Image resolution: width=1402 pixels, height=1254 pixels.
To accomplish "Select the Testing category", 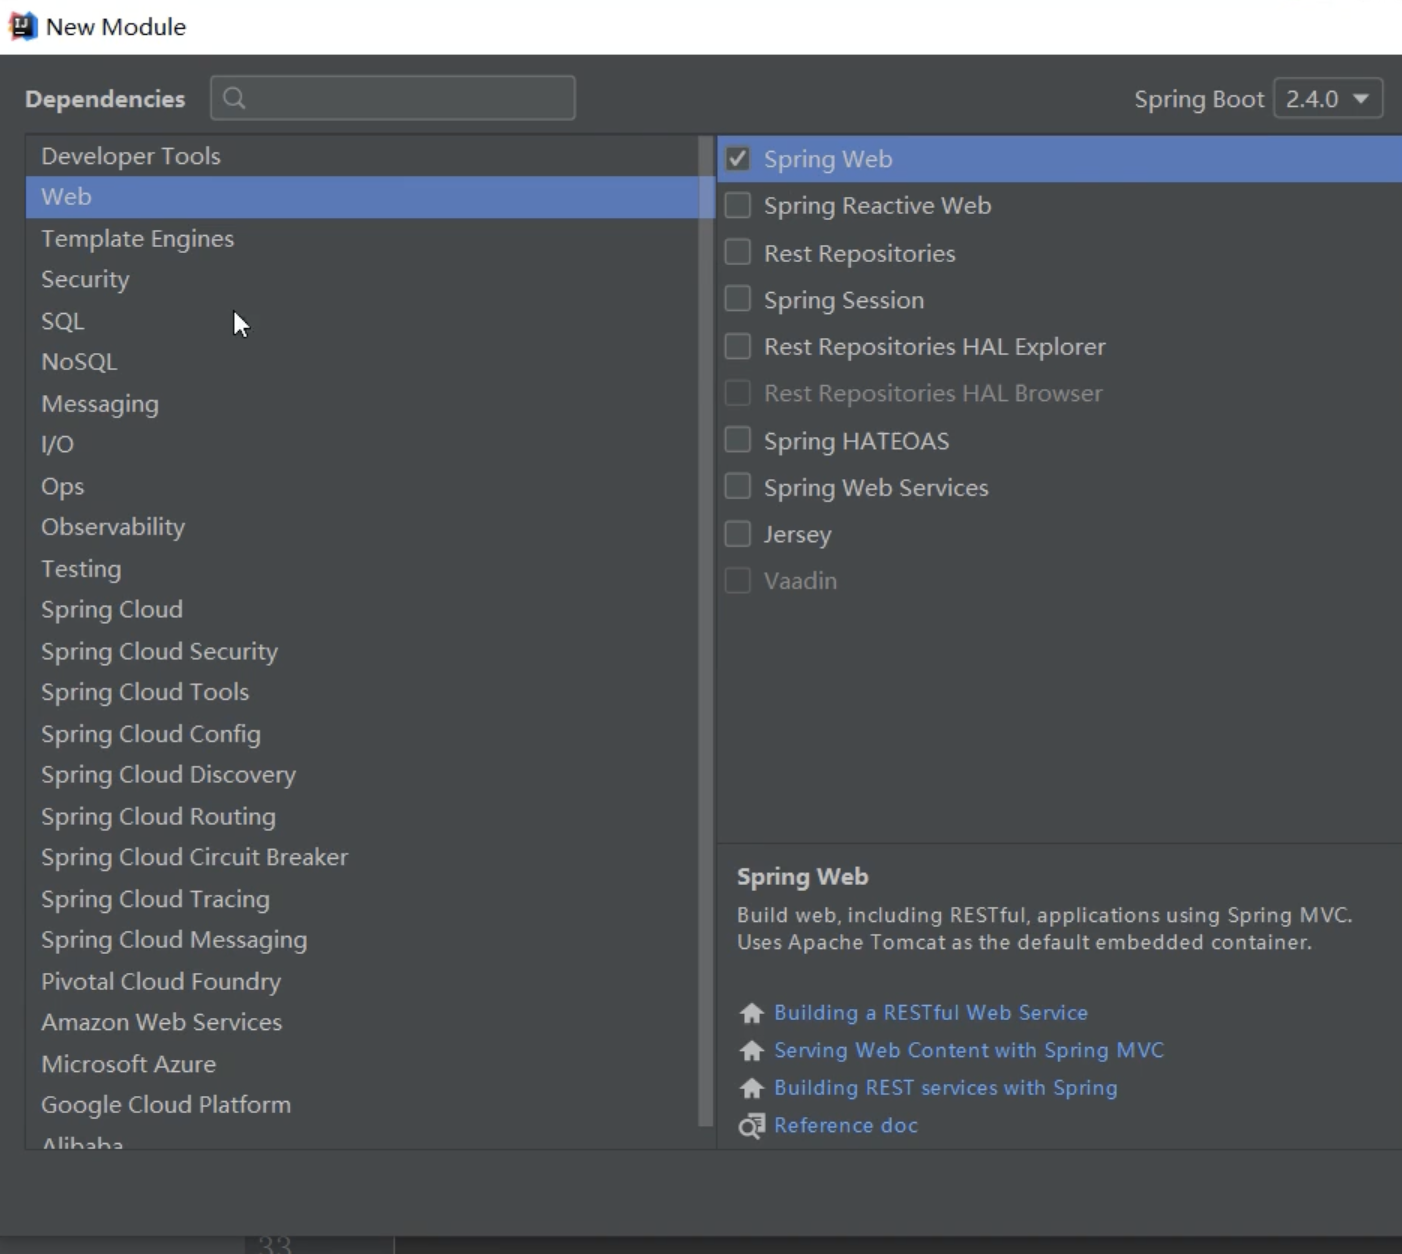I will pyautogui.click(x=364, y=569).
